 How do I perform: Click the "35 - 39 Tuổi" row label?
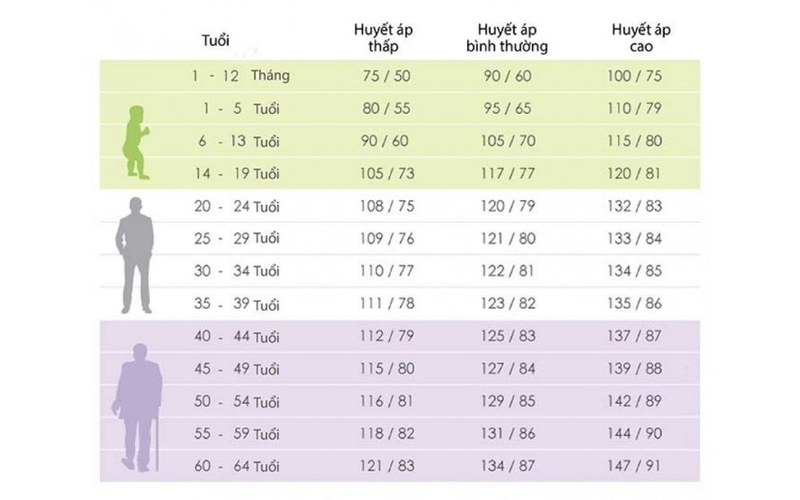pyautogui.click(x=235, y=304)
